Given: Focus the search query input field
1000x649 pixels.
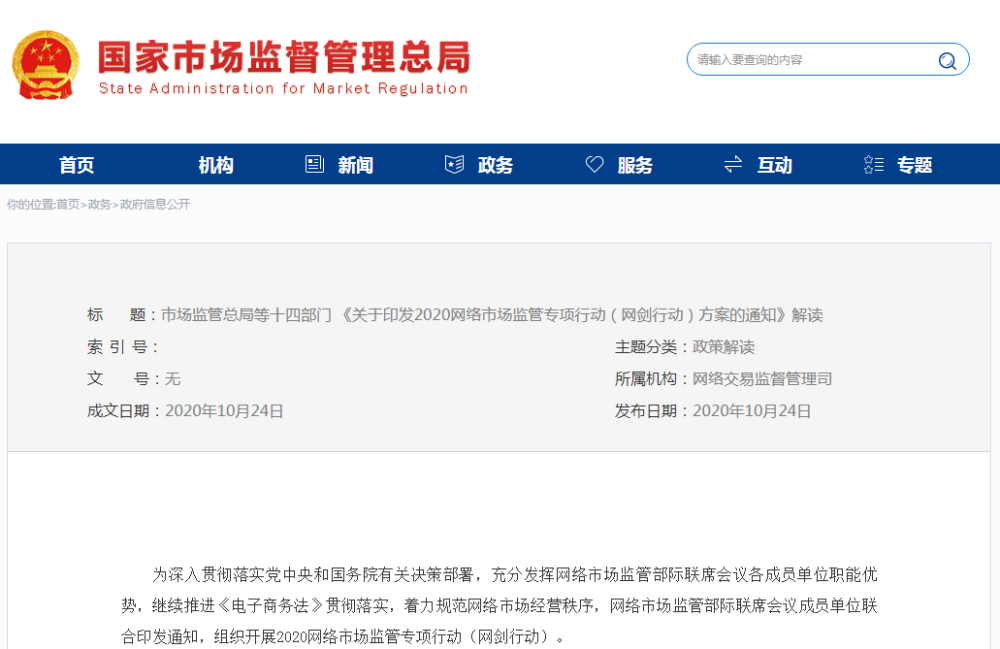Looking at the screenshot, I should click(x=810, y=60).
